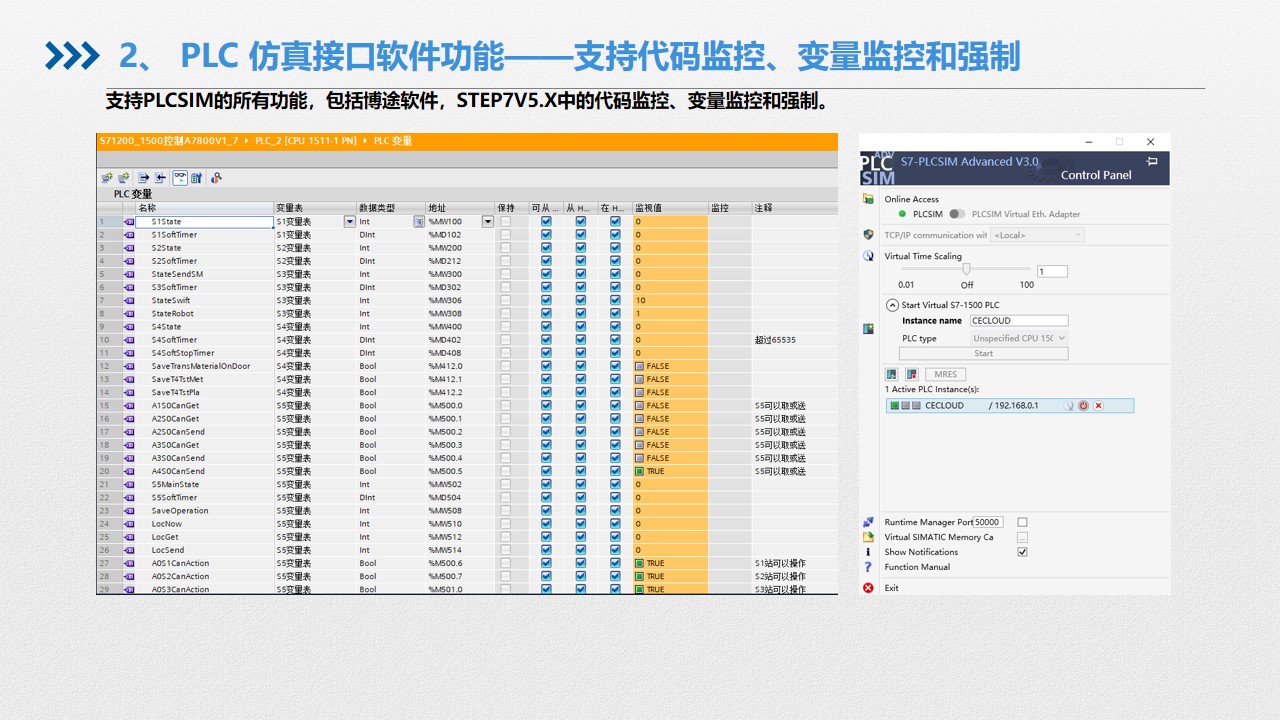Click the Virtual SIMATIC Memory Card browse button

(x=1022, y=537)
